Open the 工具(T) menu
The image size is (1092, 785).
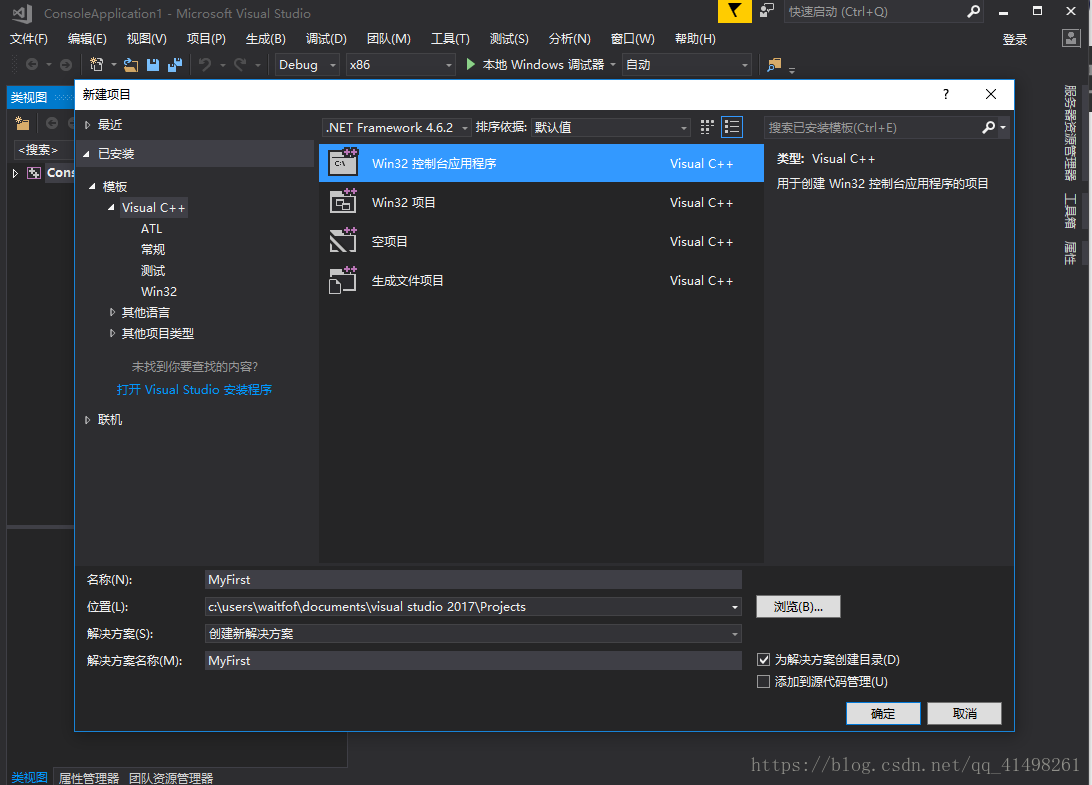[450, 39]
